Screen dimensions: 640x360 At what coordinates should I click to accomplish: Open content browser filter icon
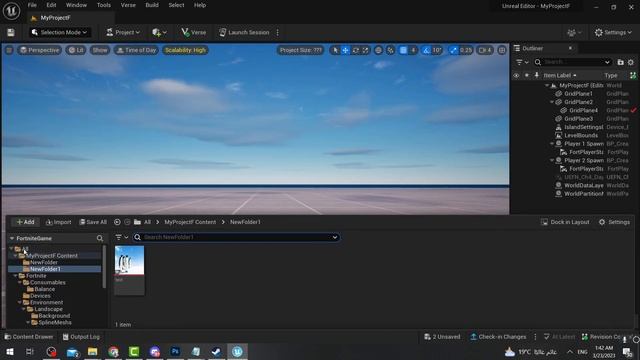point(121,237)
